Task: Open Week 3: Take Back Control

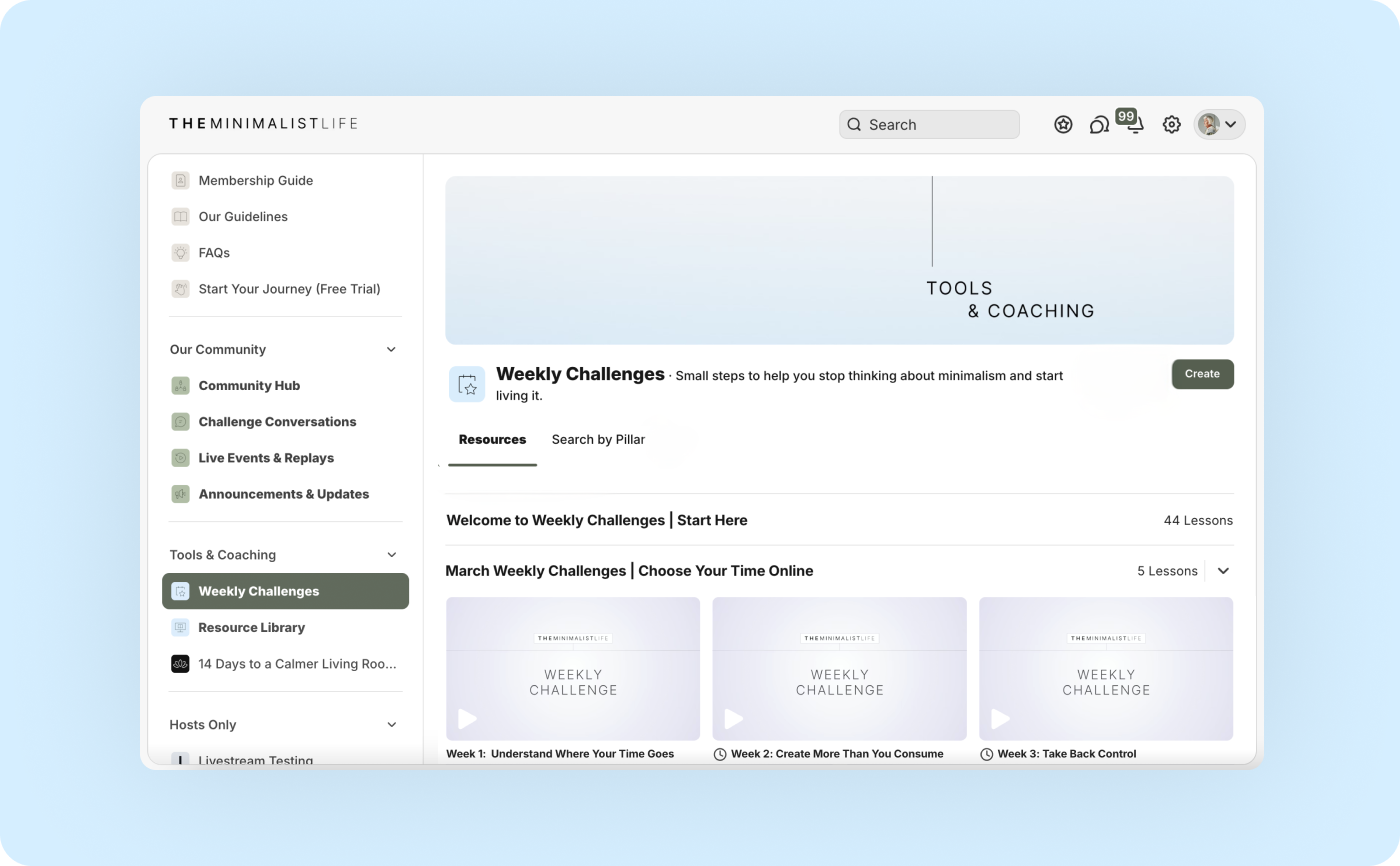Action: pos(1067,754)
